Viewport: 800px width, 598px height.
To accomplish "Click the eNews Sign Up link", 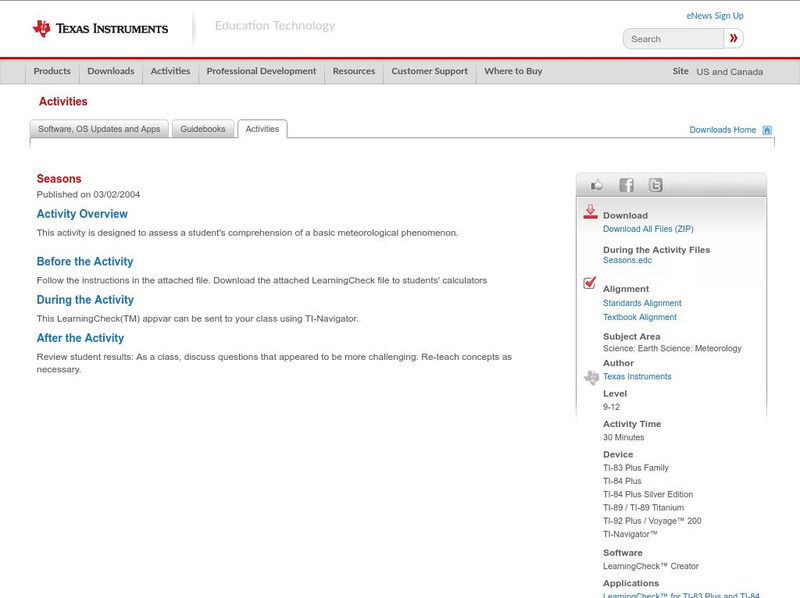I will click(x=714, y=15).
